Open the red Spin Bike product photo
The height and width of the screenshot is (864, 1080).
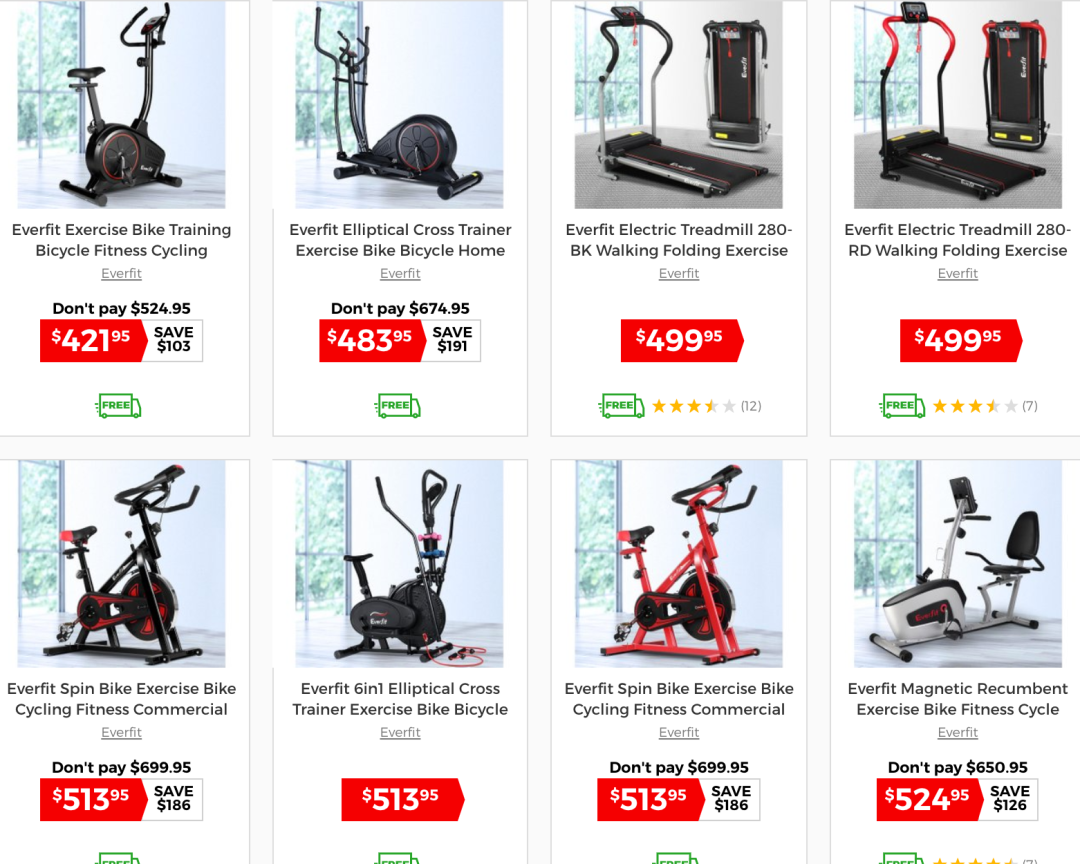[678, 564]
